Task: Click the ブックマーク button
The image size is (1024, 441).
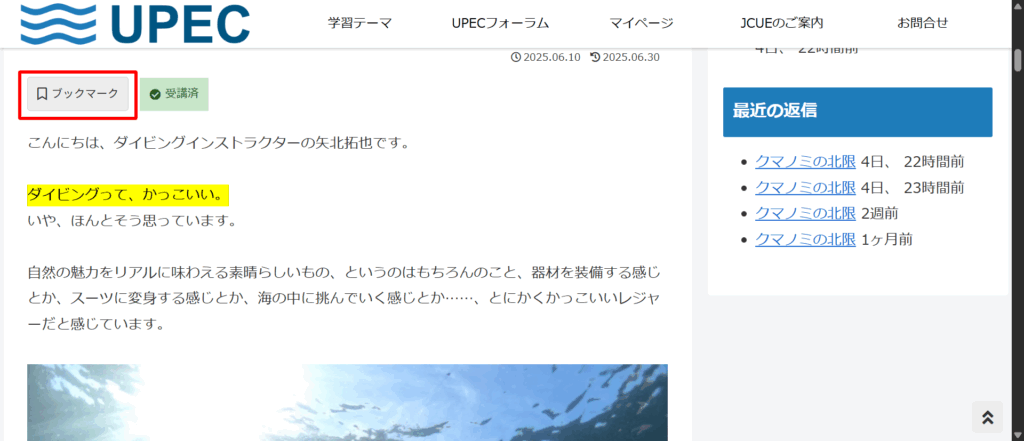Action: click(x=78, y=94)
